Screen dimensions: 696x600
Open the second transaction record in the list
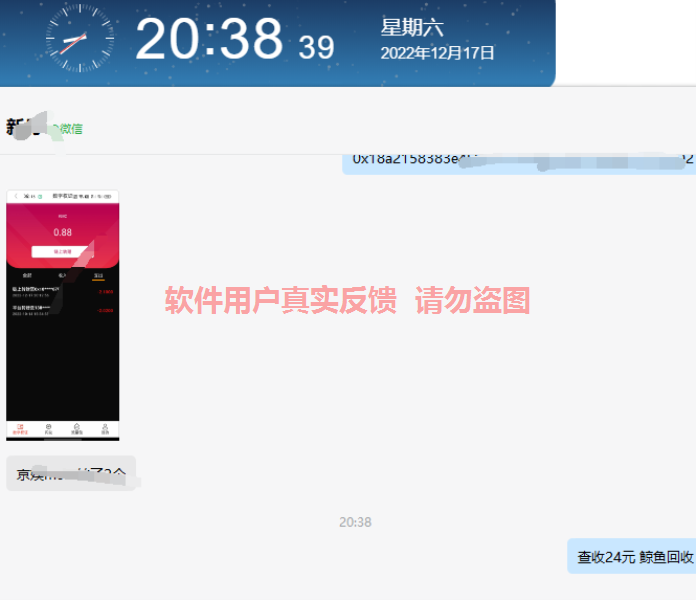pos(62,310)
